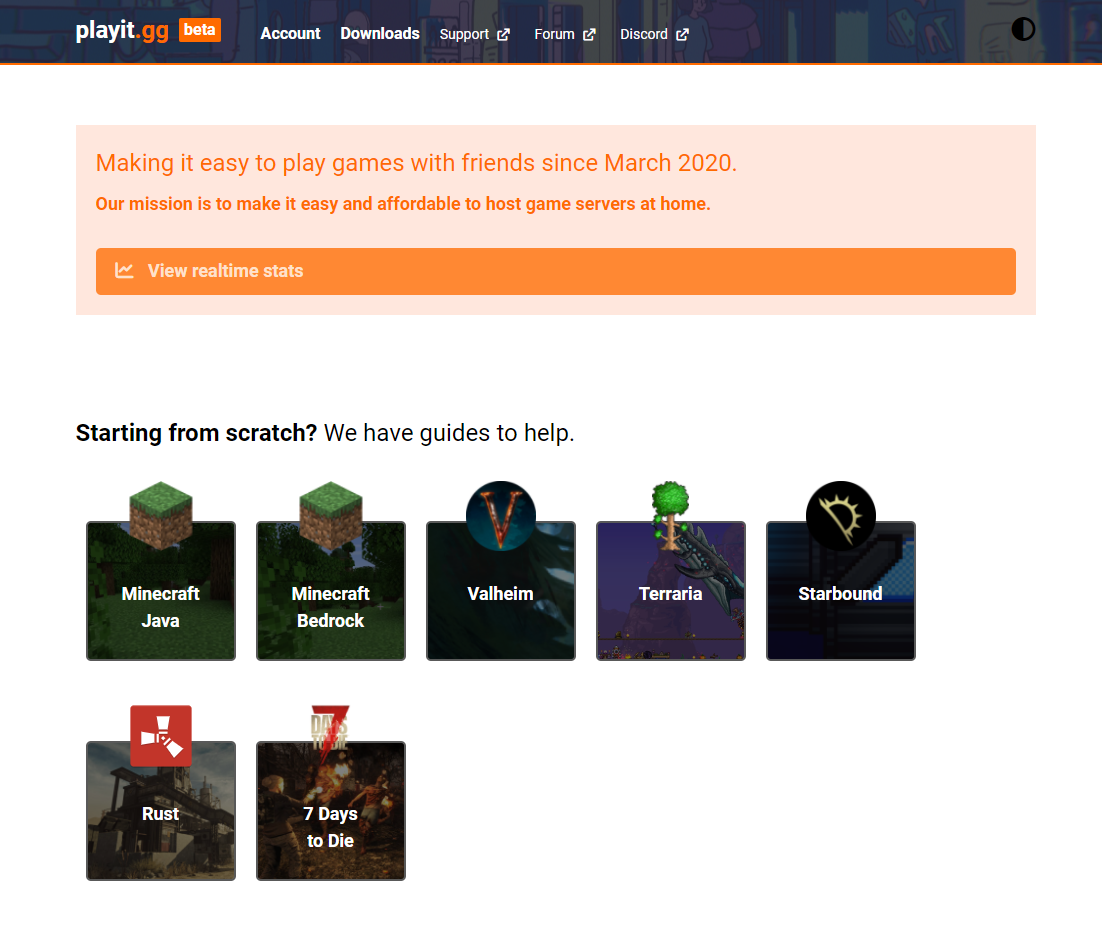
Task: Click the chart icon beside View realtime stats
Action: click(x=125, y=271)
